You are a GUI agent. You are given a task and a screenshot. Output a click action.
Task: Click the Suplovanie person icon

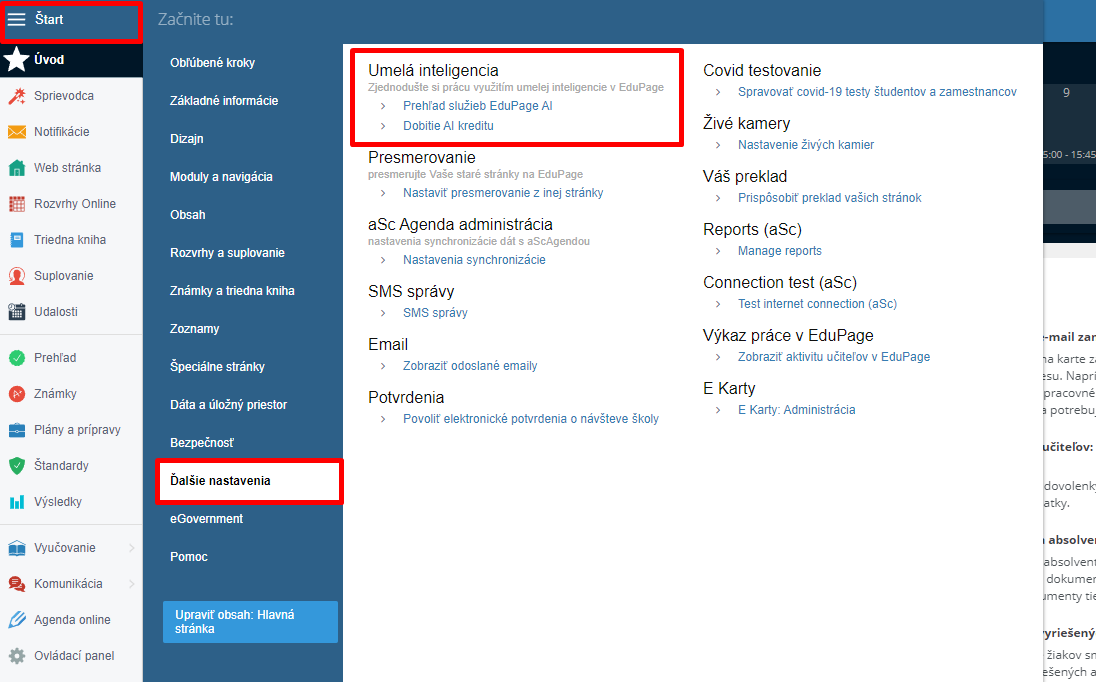(x=17, y=276)
